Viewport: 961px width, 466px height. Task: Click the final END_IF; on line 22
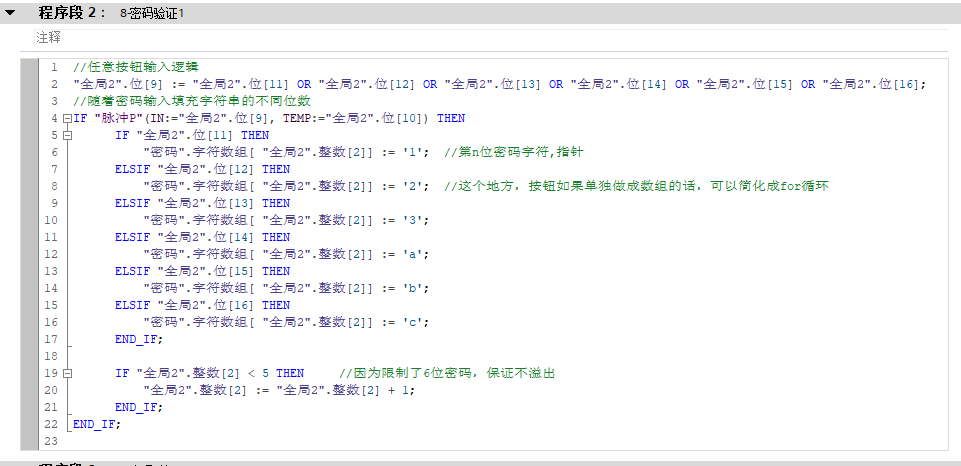coord(96,424)
